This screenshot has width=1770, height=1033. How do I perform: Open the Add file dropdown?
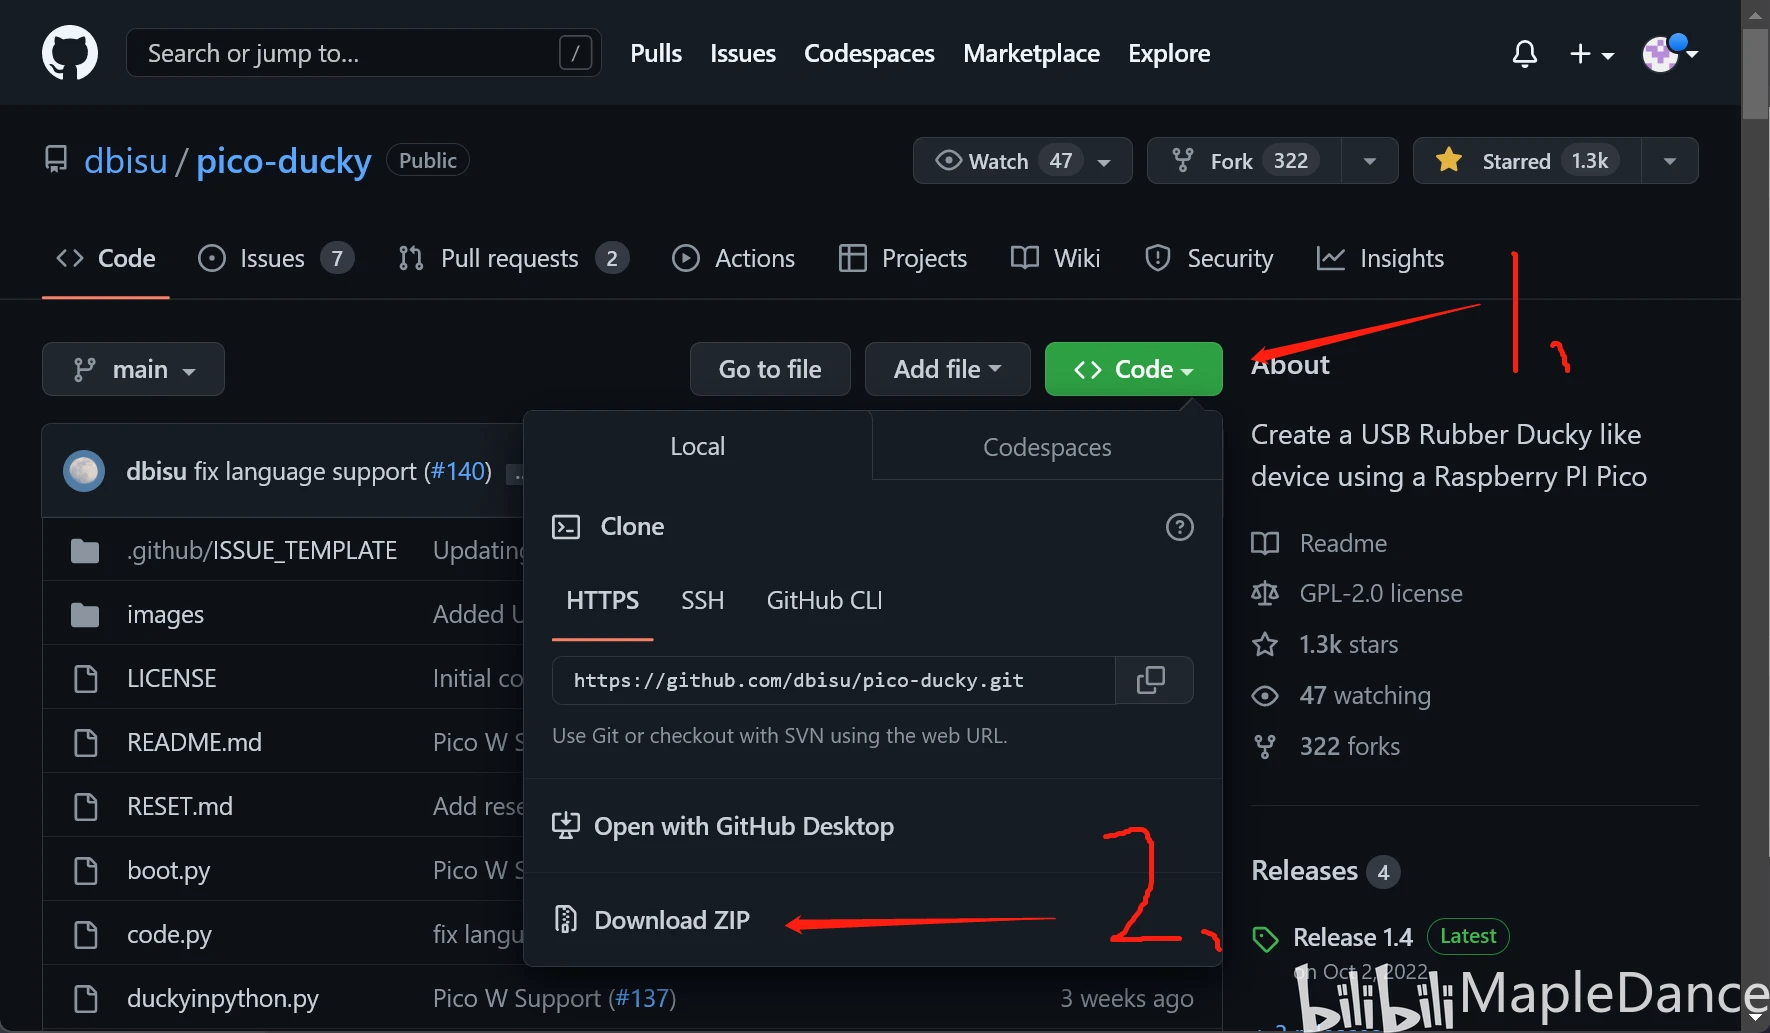pos(947,369)
